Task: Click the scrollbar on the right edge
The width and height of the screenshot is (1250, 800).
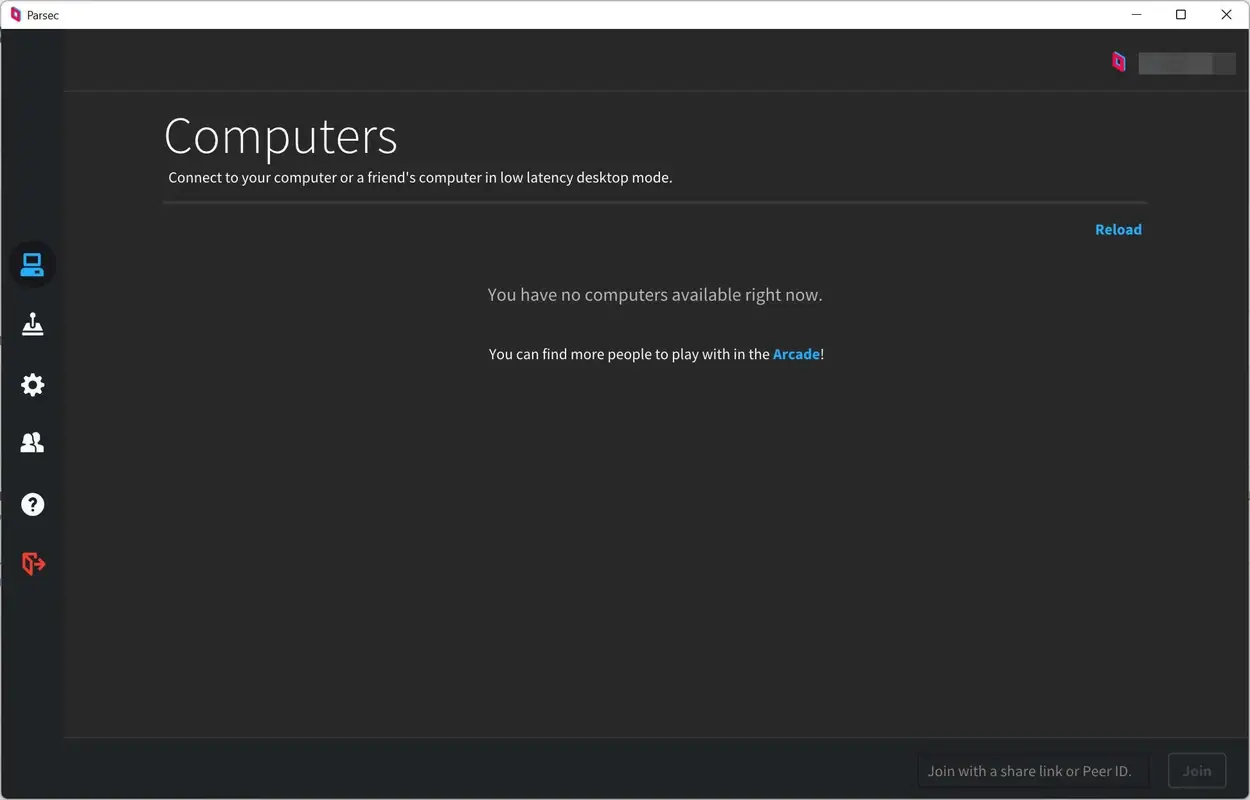Action: [1245, 400]
